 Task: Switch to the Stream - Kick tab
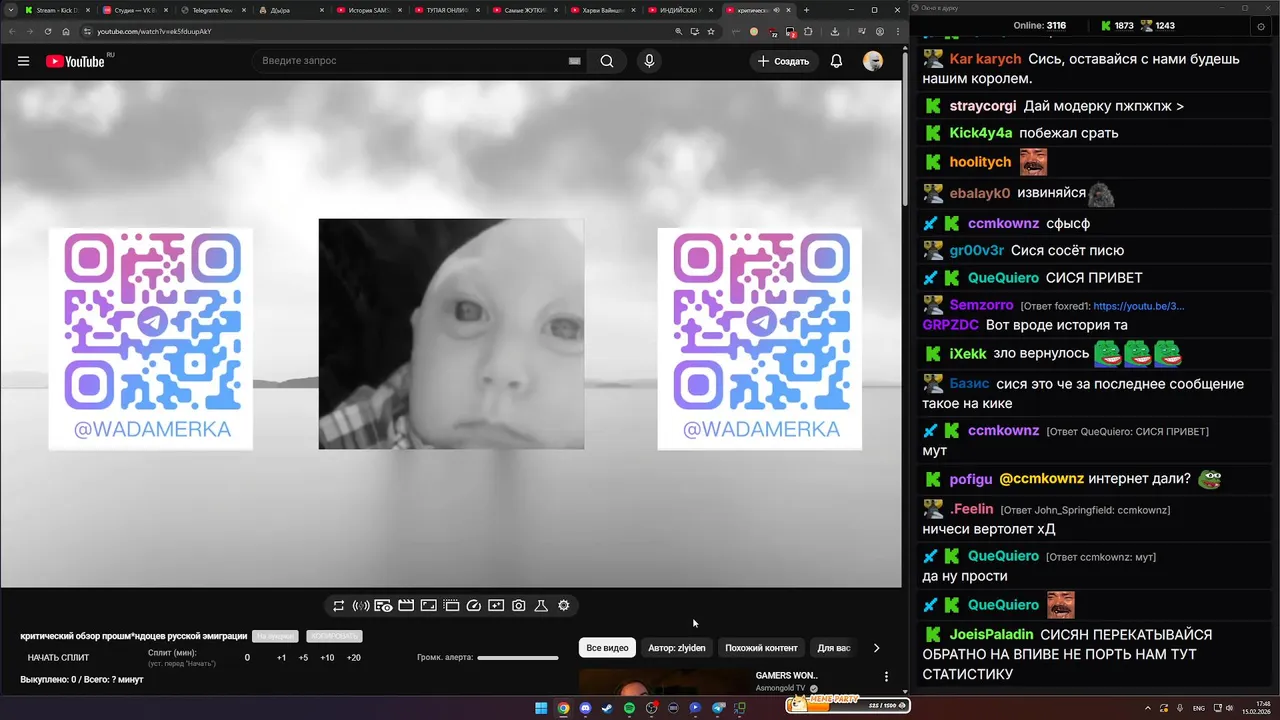(57, 10)
